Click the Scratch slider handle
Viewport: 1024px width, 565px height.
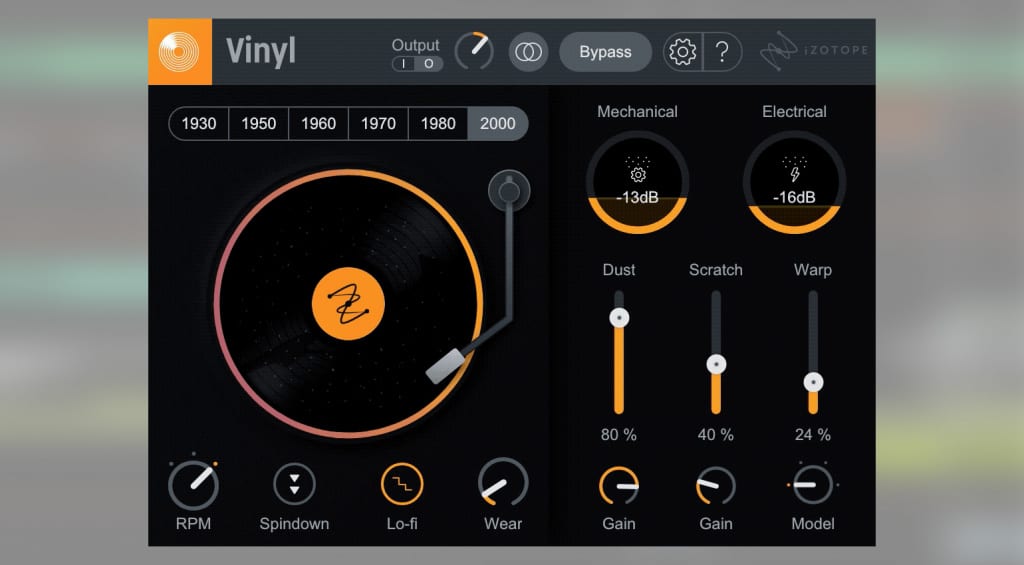click(x=716, y=364)
